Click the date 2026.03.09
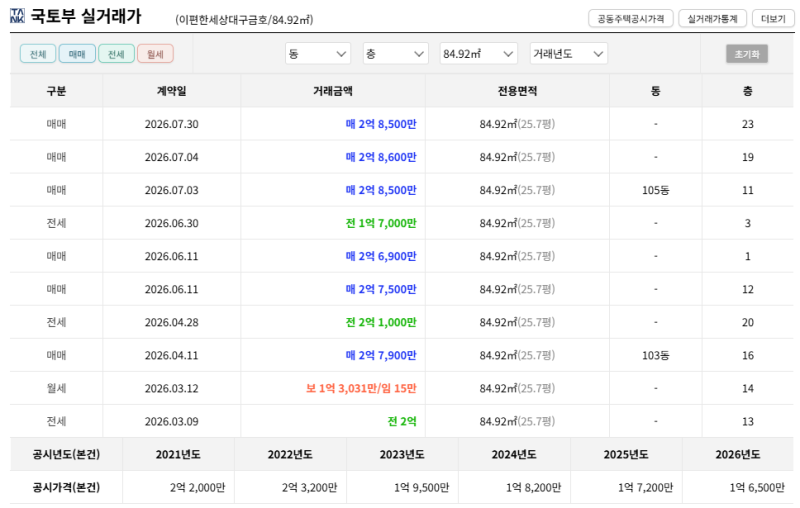This screenshot has height=508, width=800. 171,422
